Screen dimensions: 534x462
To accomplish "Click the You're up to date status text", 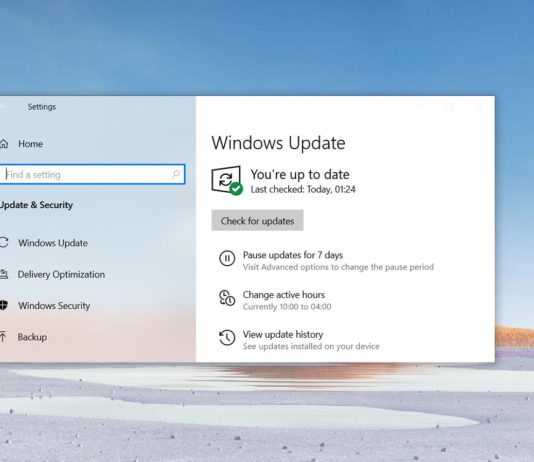I will pos(300,174).
